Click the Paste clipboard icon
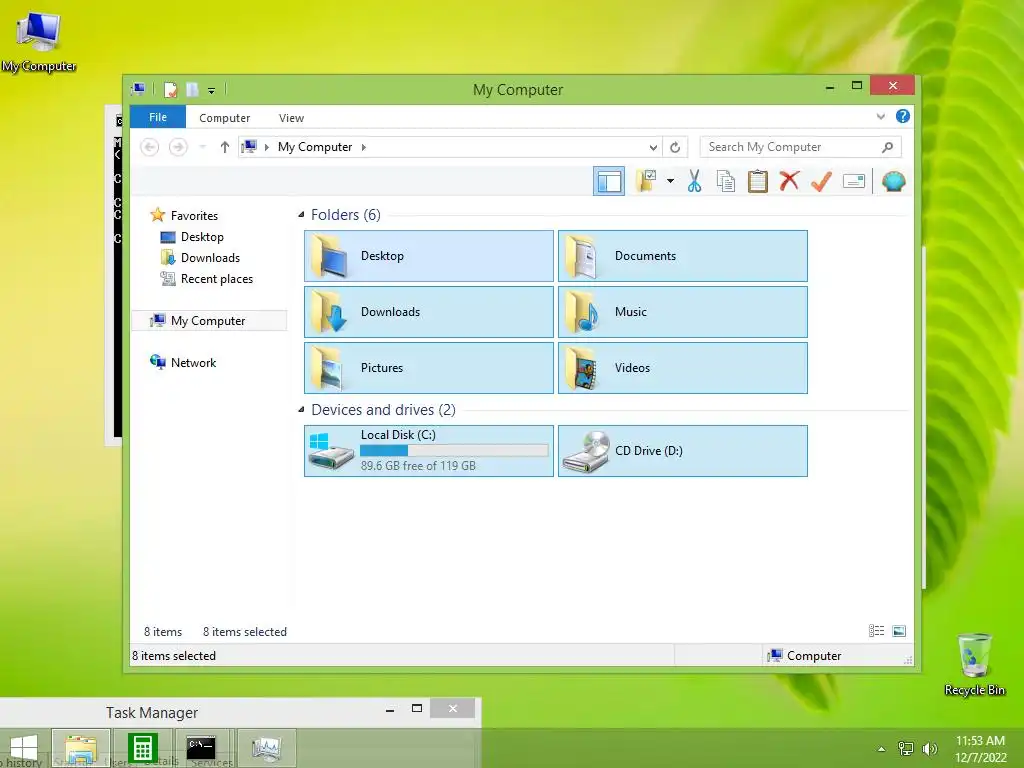Image resolution: width=1024 pixels, height=768 pixels. pos(758,181)
